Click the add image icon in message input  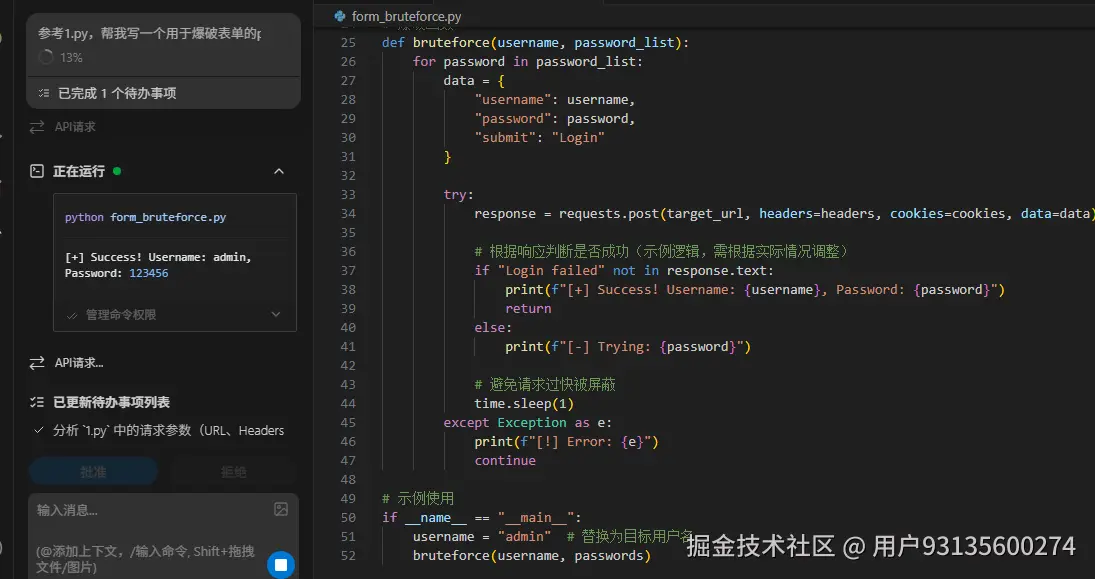[x=281, y=509]
